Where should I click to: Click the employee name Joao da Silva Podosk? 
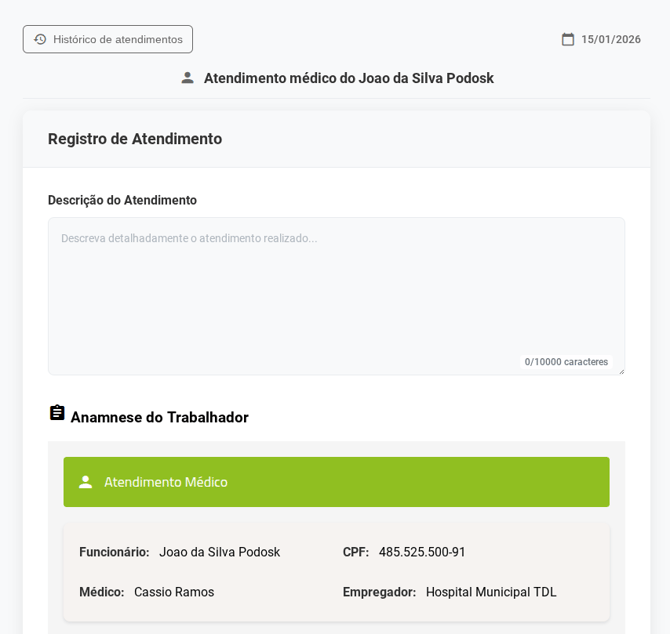tap(219, 552)
